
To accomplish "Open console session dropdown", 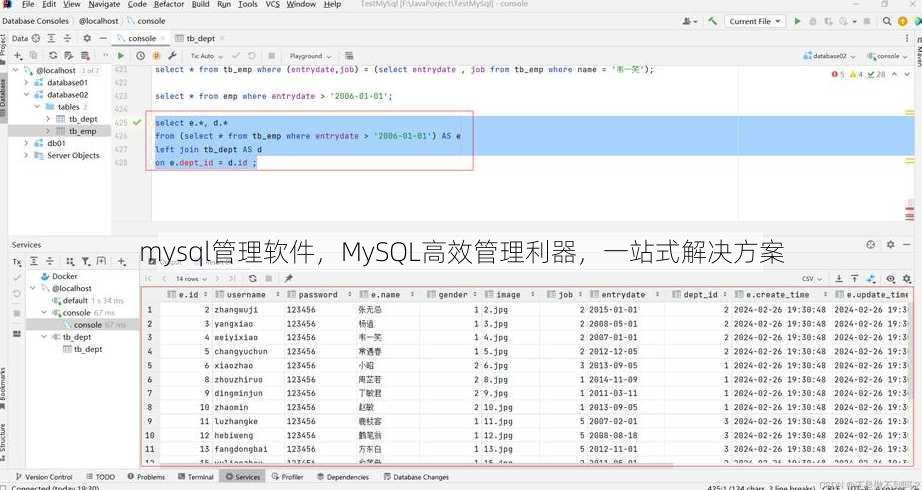I will tap(888, 56).
